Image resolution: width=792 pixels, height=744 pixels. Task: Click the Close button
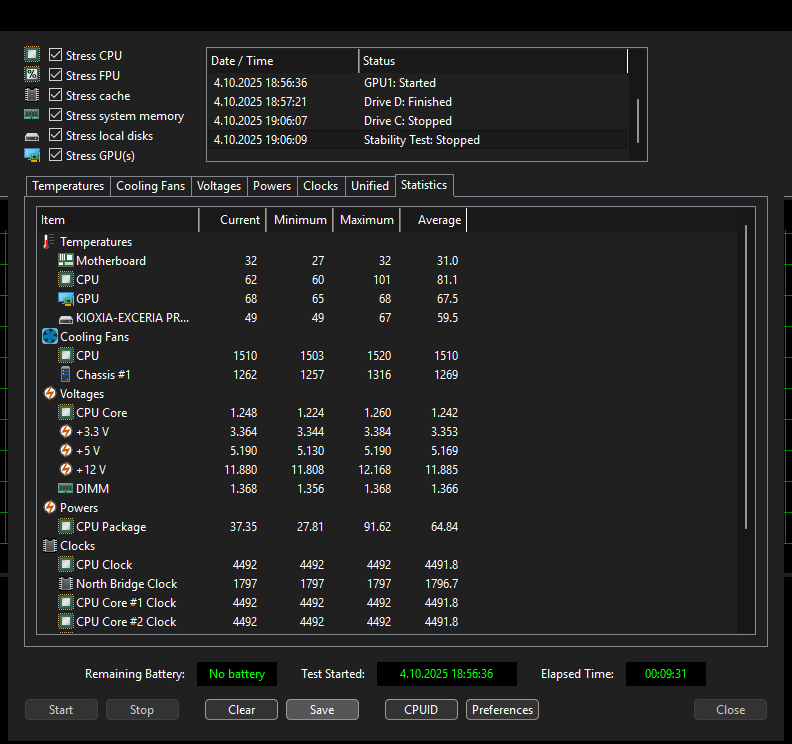click(x=730, y=710)
